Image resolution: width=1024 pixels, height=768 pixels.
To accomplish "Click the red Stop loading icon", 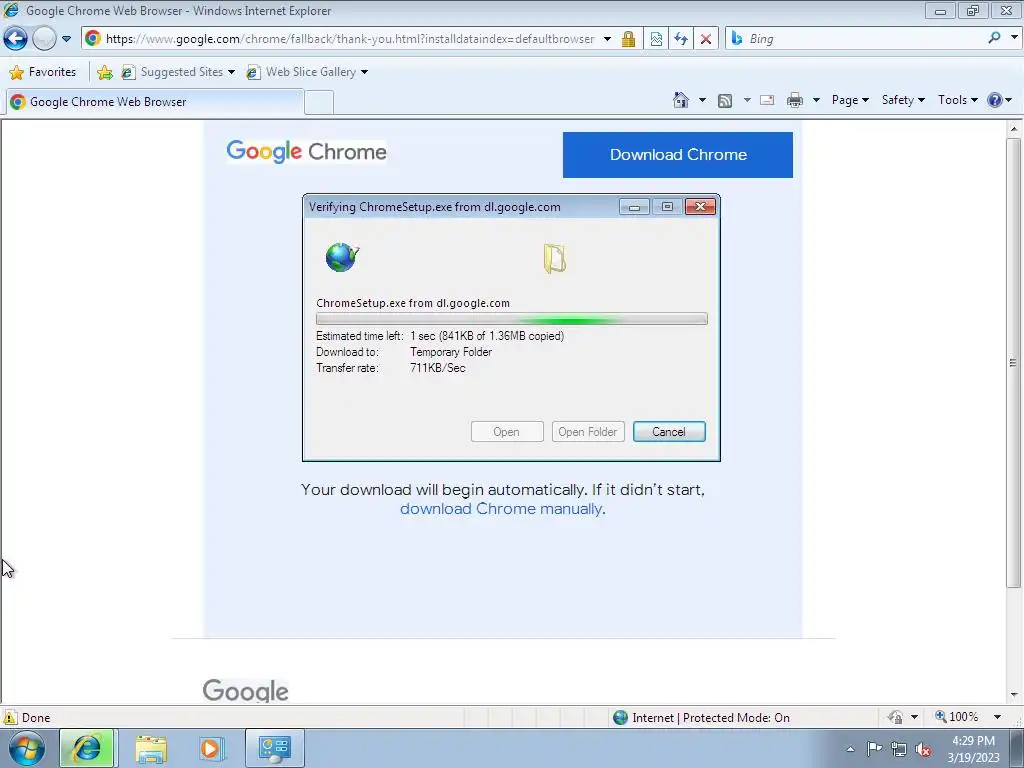I will click(x=706, y=39).
